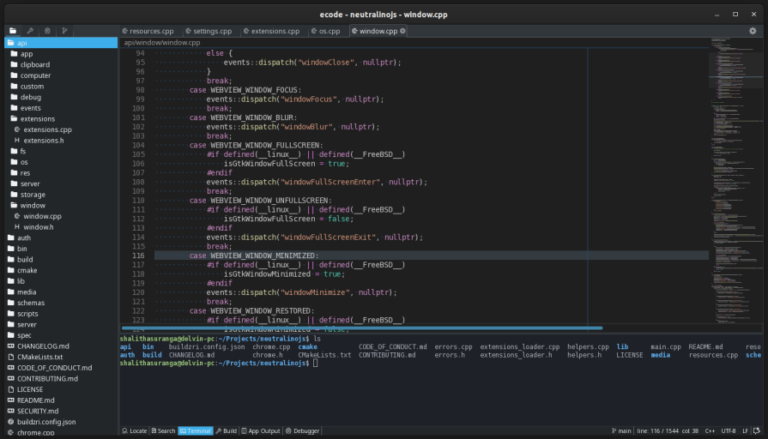Open CODE_OF_CONDUCT.md in the file tree
768x439 pixels.
tap(61, 367)
